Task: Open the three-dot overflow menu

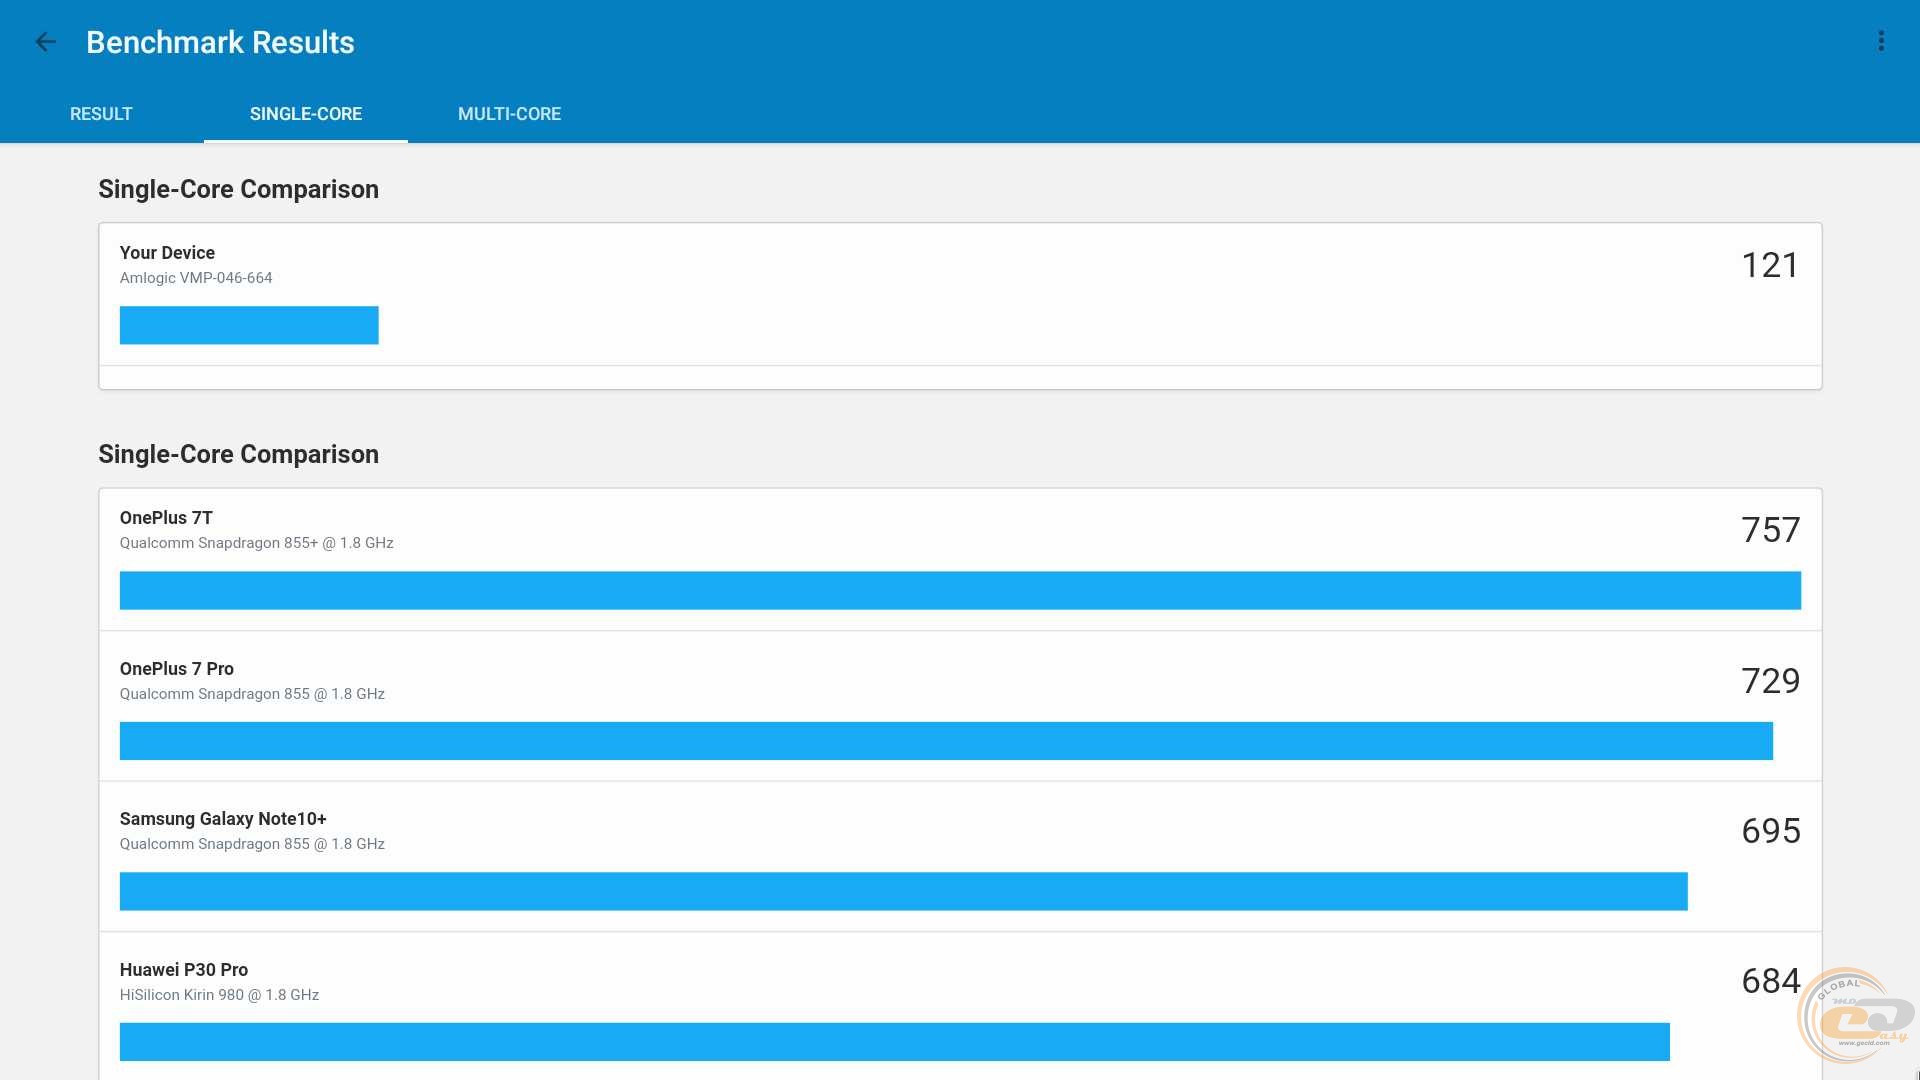Action: click(1881, 42)
